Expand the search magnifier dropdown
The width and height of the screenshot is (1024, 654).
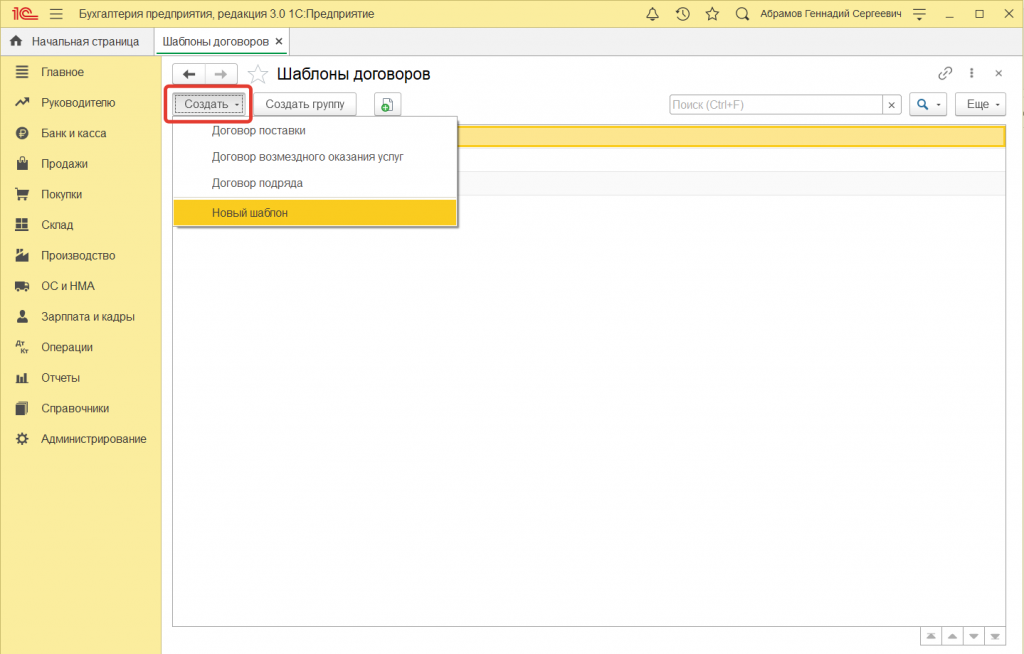tap(927, 105)
